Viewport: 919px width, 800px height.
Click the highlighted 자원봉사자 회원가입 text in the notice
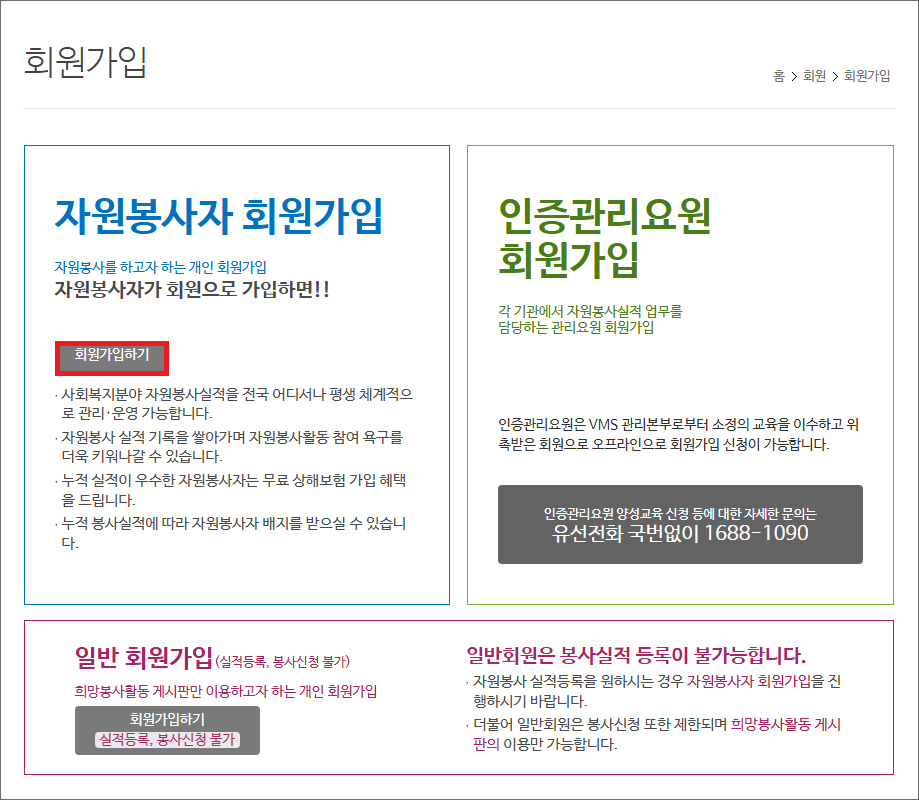[749, 681]
